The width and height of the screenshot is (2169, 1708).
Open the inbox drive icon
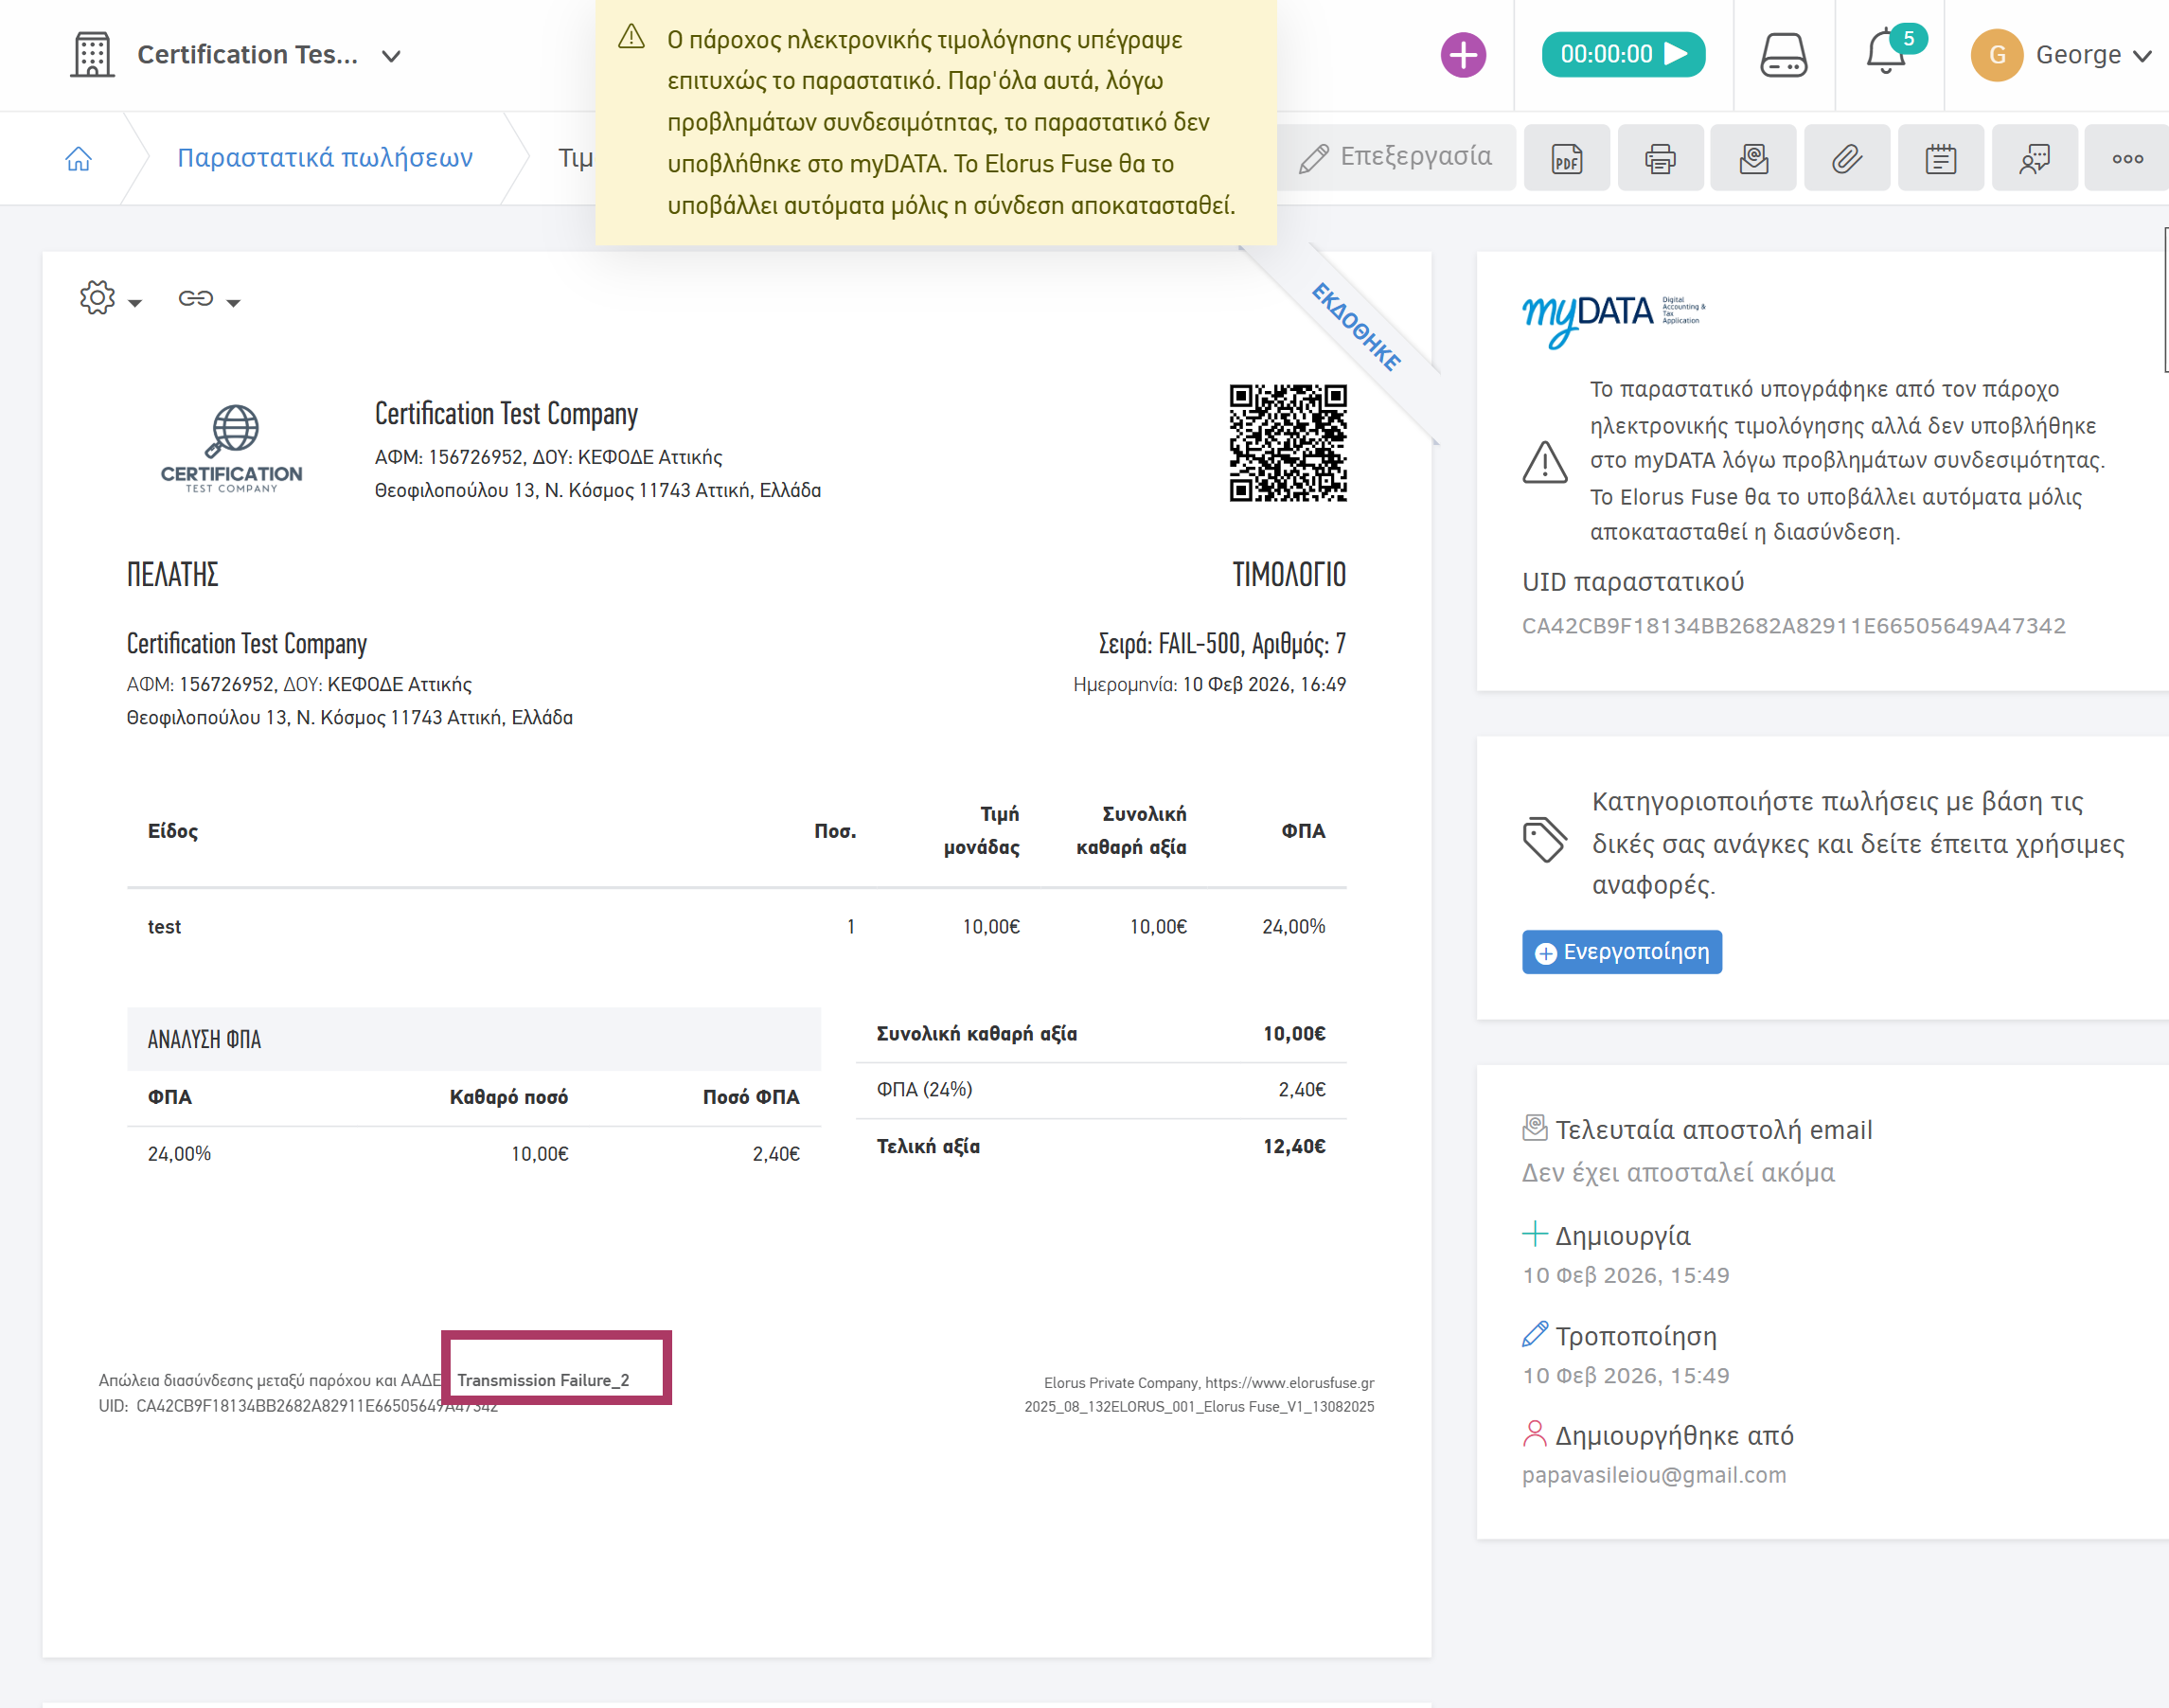(1783, 55)
